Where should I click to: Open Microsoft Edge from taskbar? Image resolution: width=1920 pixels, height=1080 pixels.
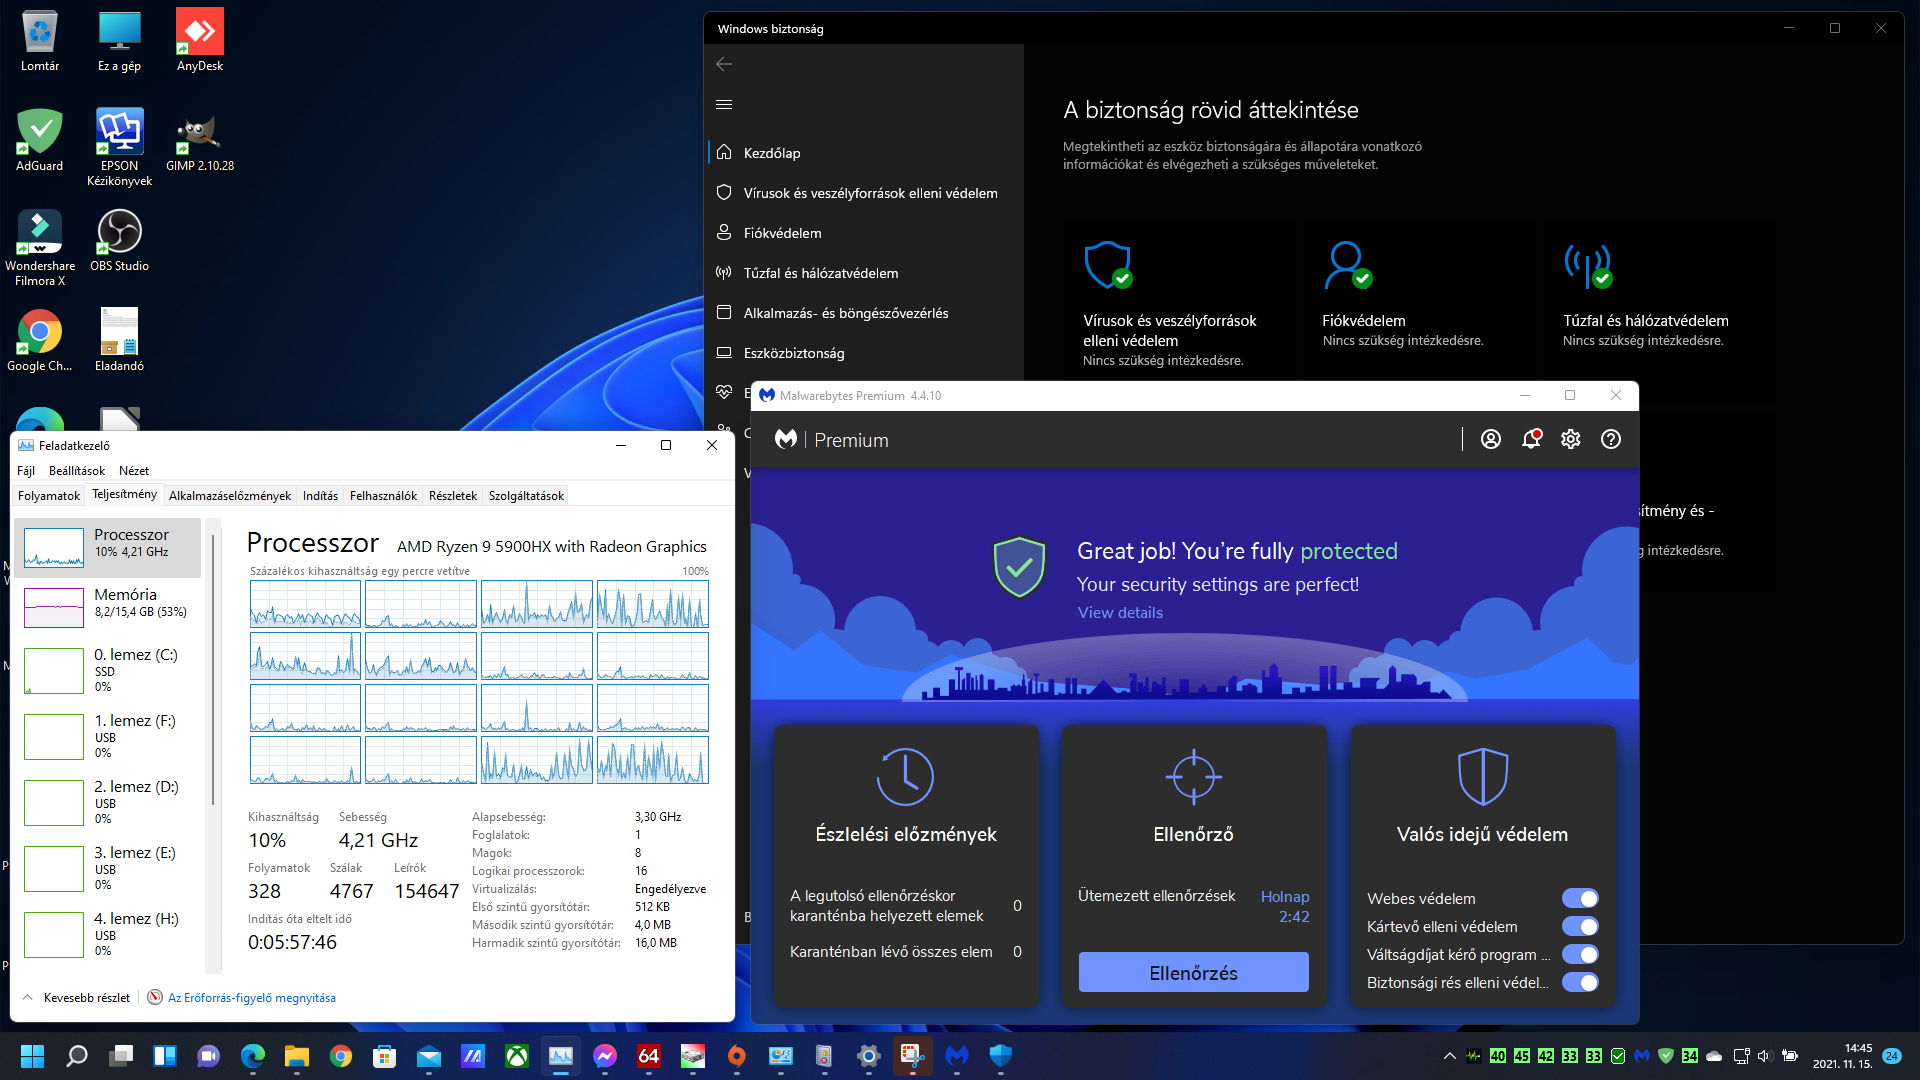pos(253,1056)
